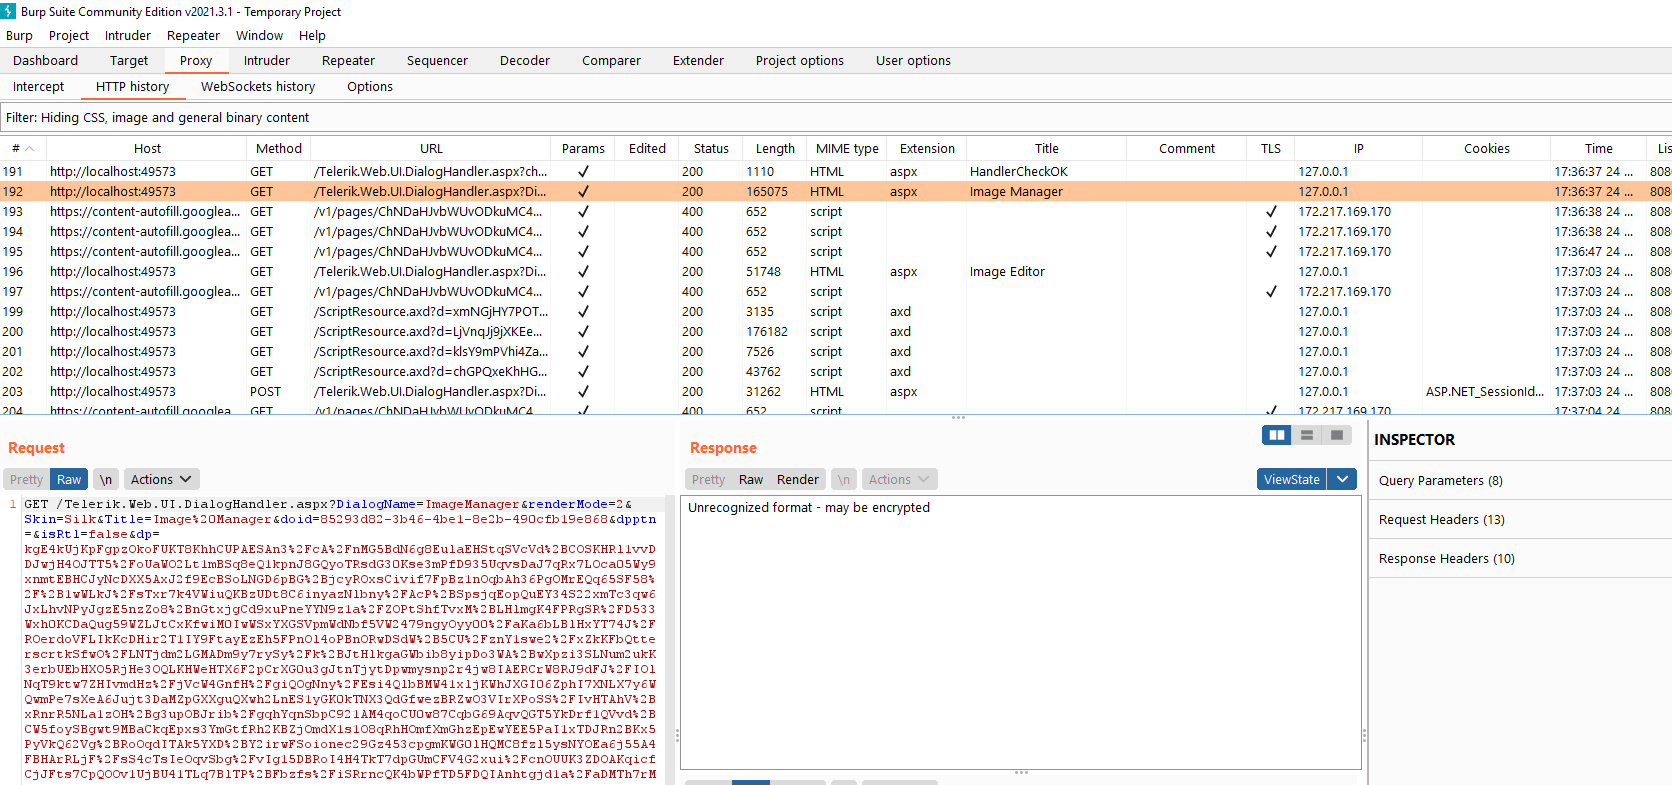Viewport: 1672px width, 785px height.
Task: Switch response view to Render
Action: [x=797, y=479]
